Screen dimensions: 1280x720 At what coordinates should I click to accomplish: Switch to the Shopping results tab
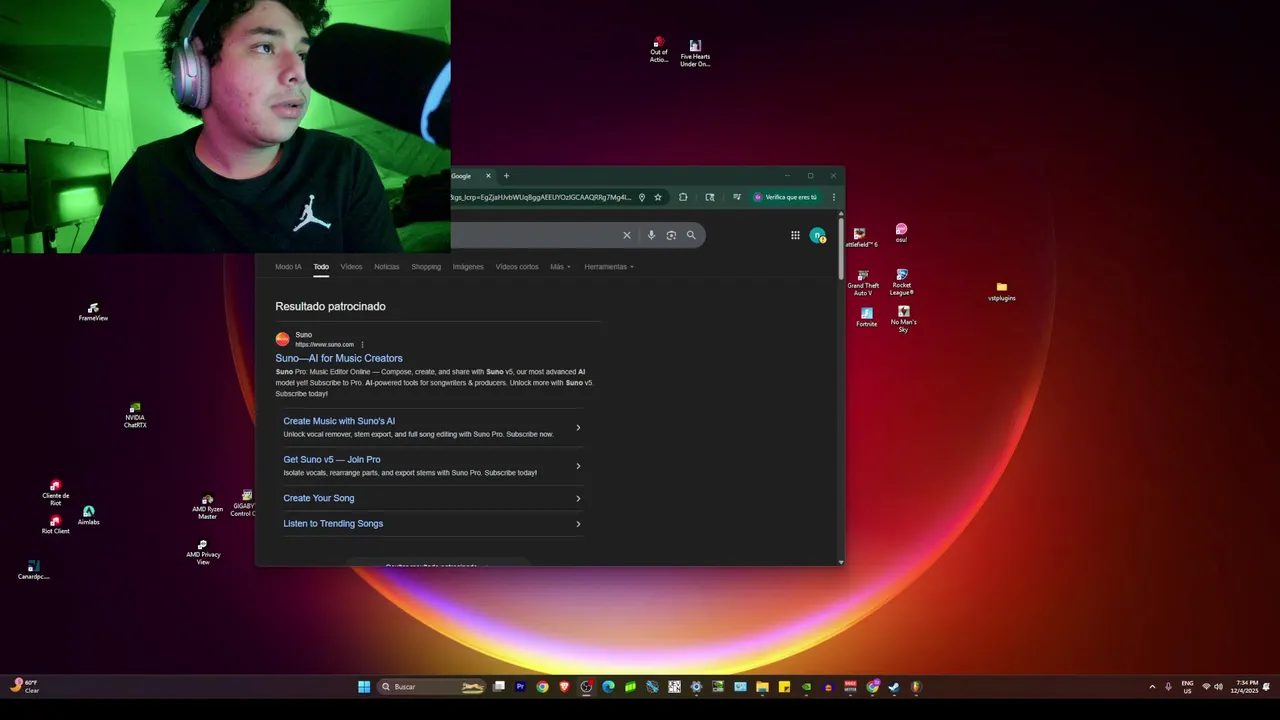point(426,267)
